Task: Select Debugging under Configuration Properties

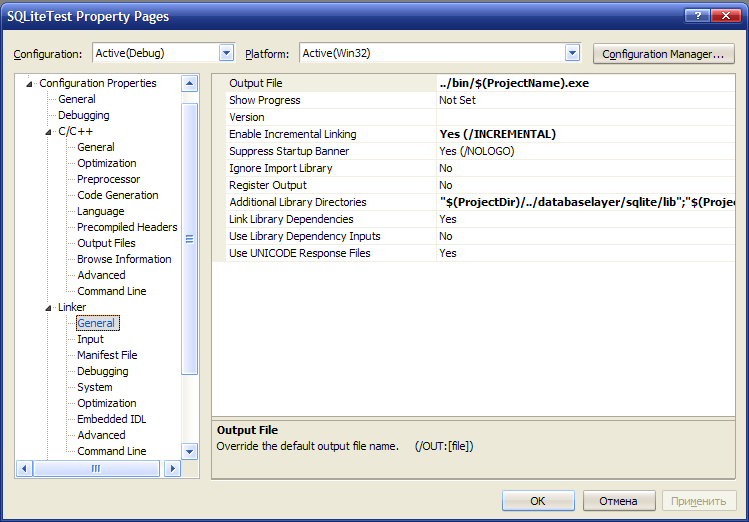Action: 84,115
